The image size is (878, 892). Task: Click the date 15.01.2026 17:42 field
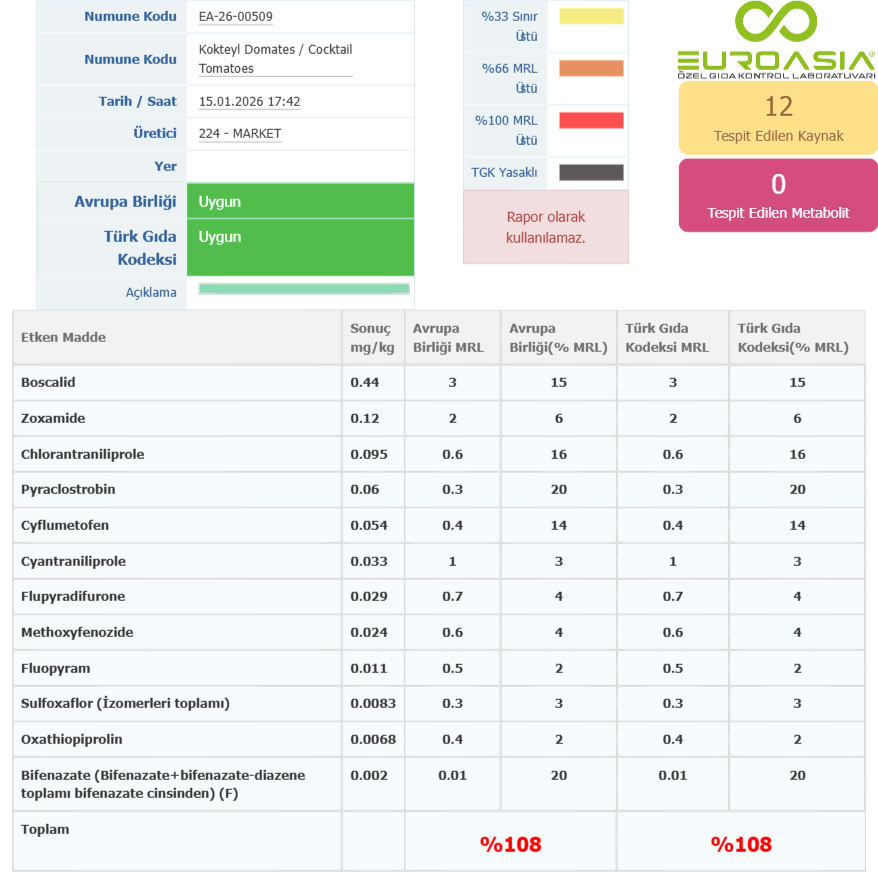[250, 102]
